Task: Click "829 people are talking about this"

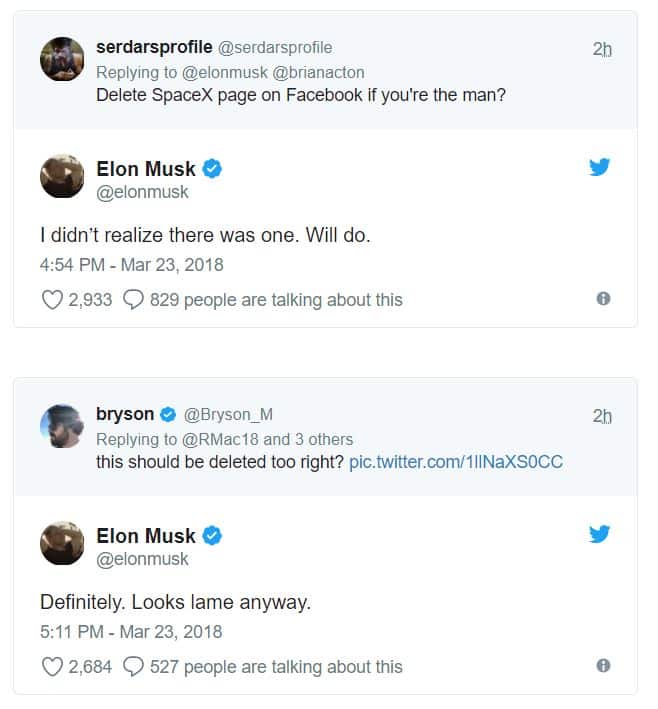Action: (x=276, y=299)
